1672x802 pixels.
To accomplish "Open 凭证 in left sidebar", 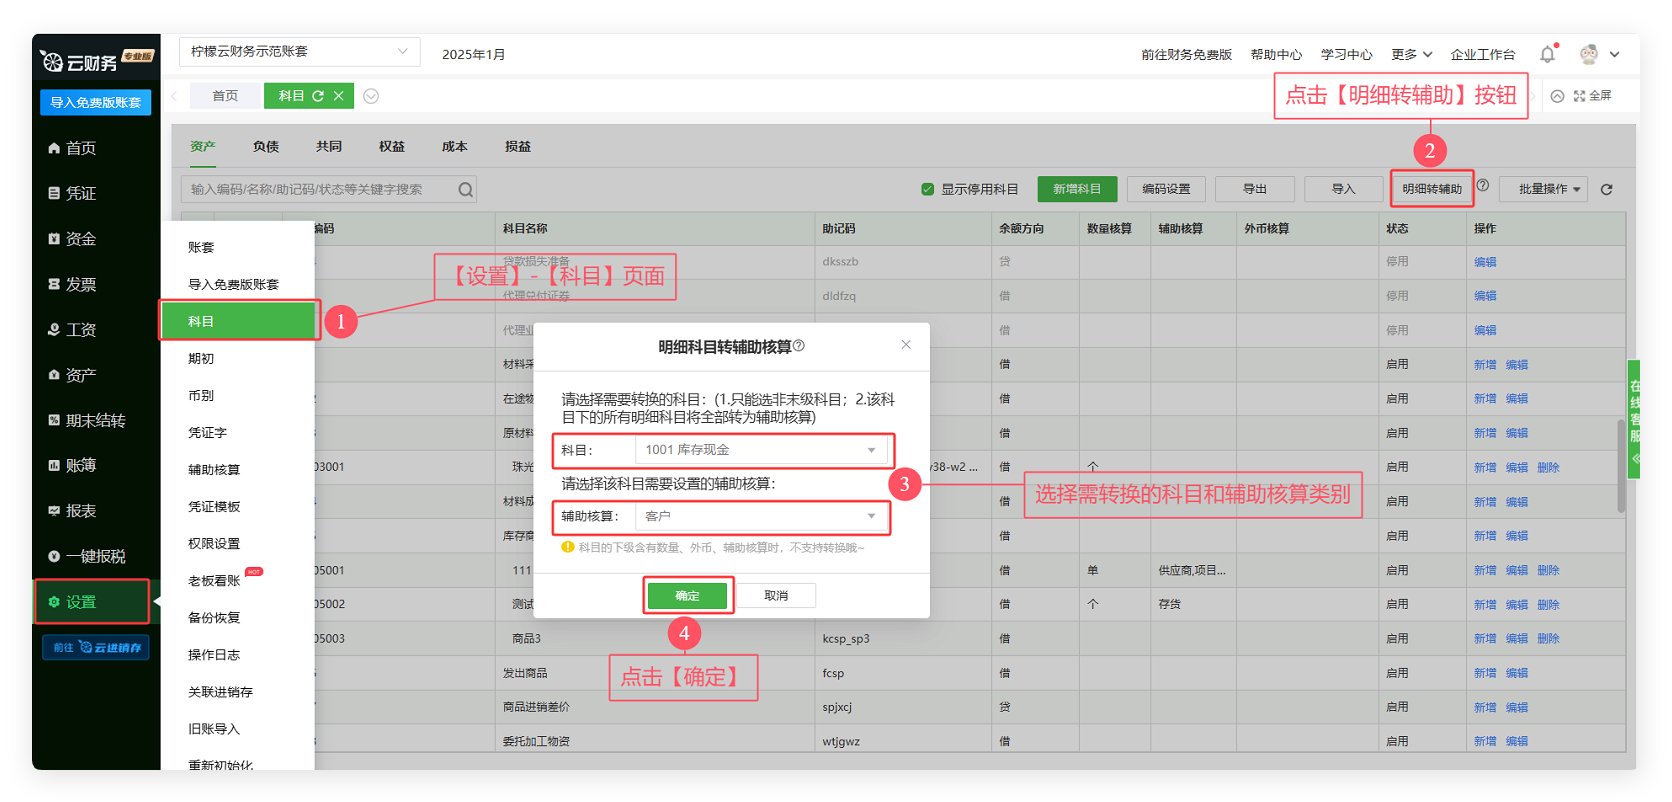I will [x=81, y=194].
